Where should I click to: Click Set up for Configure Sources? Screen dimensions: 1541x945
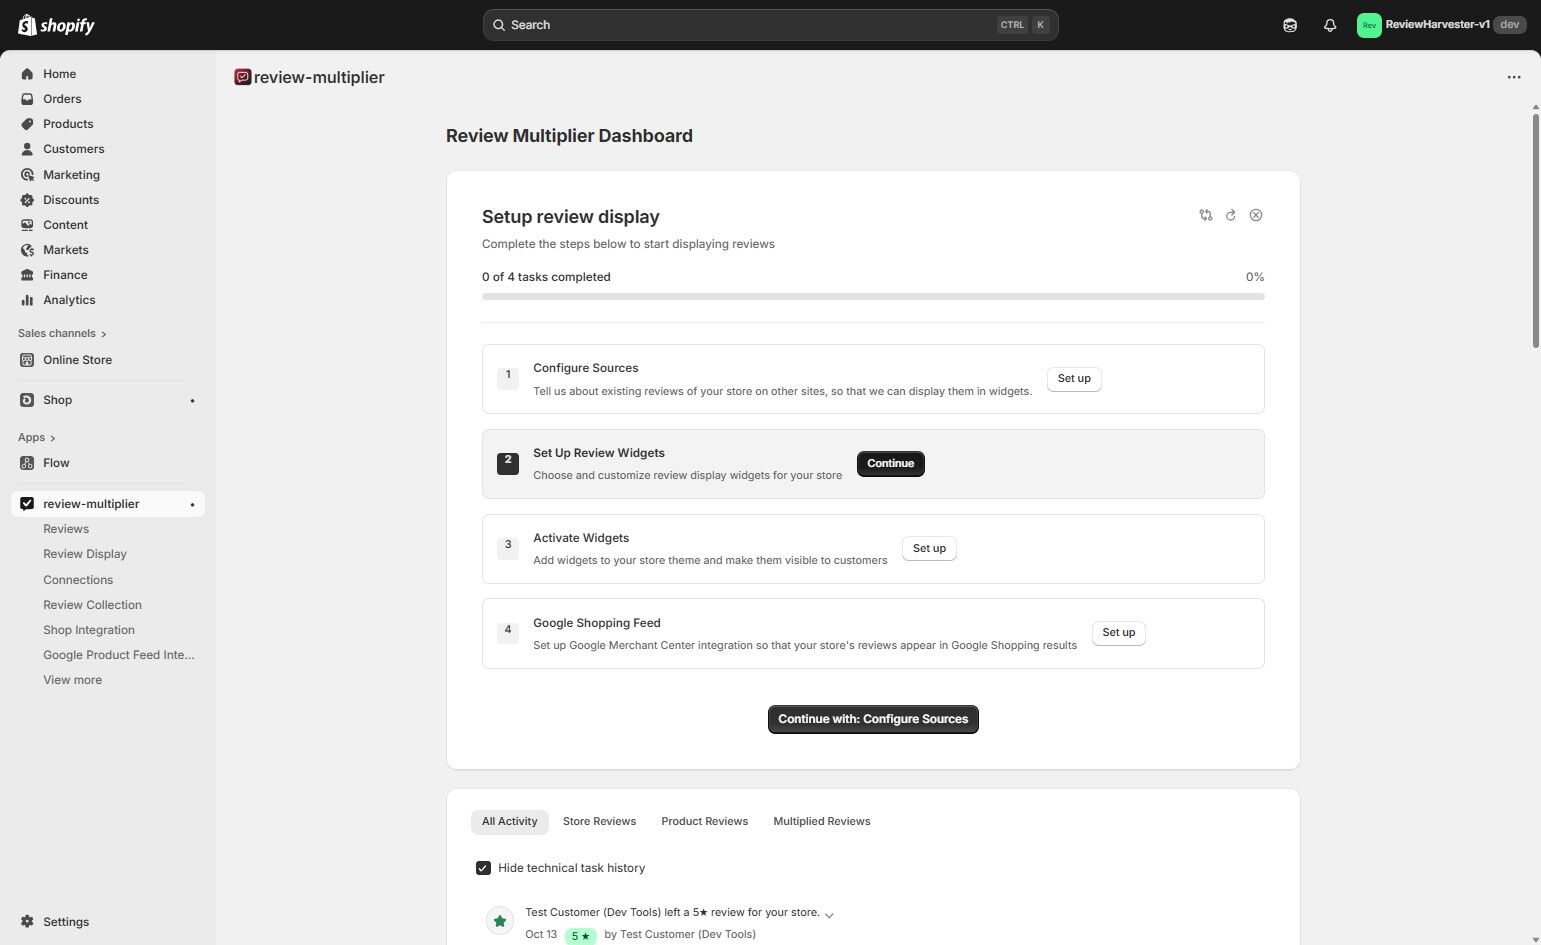click(x=1074, y=379)
